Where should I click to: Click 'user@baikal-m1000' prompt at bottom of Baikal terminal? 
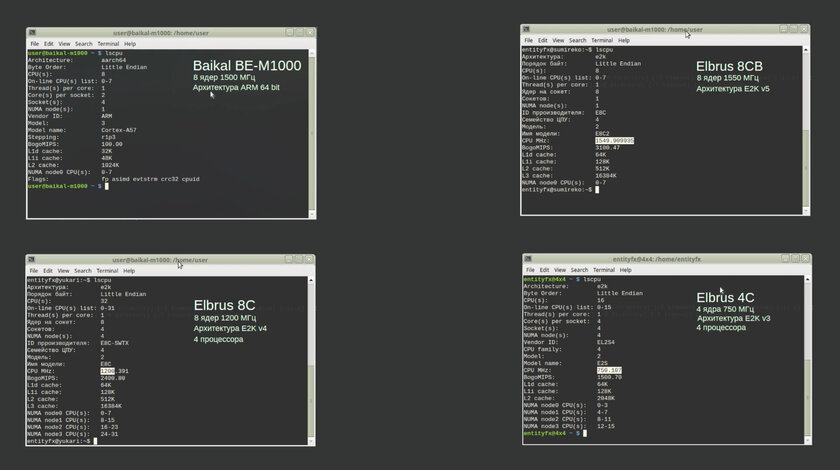tap(57, 186)
